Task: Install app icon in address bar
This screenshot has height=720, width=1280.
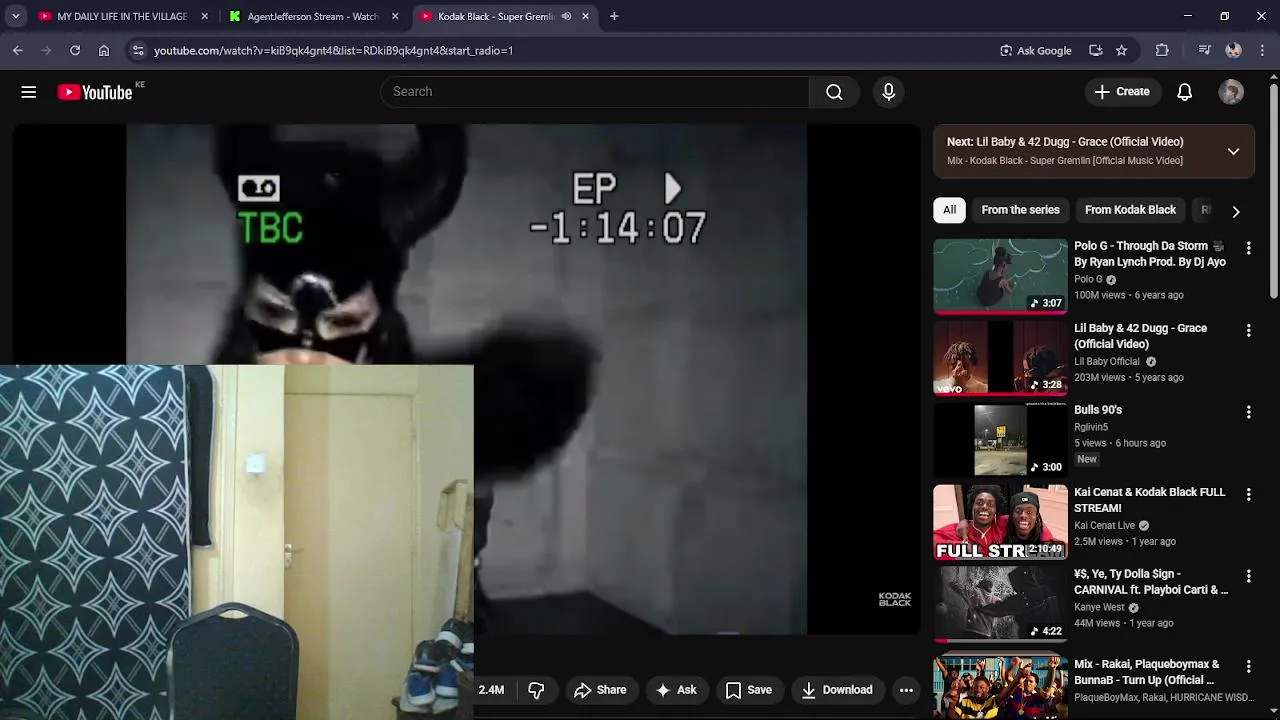Action: 1096,50
